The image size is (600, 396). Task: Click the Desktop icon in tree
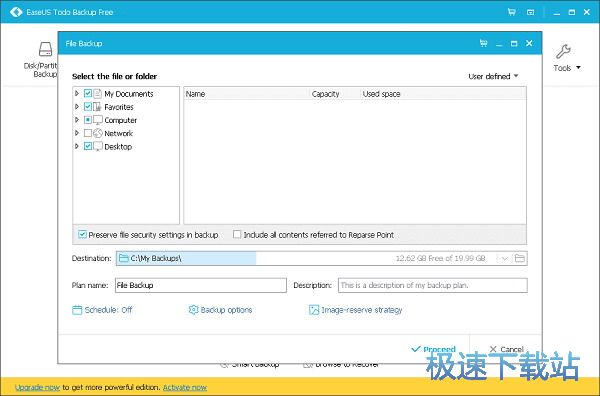click(98, 147)
